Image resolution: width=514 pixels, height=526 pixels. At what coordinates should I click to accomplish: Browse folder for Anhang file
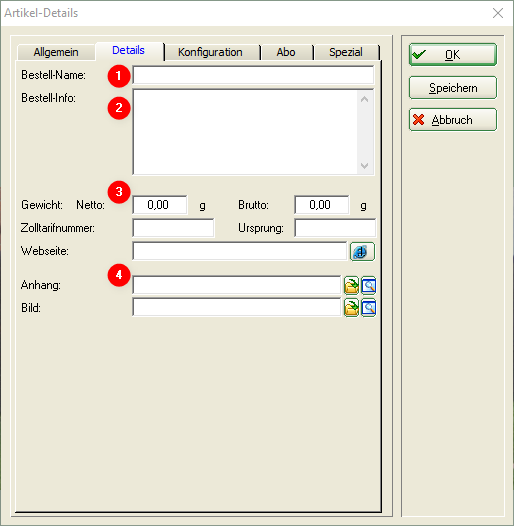[351, 286]
